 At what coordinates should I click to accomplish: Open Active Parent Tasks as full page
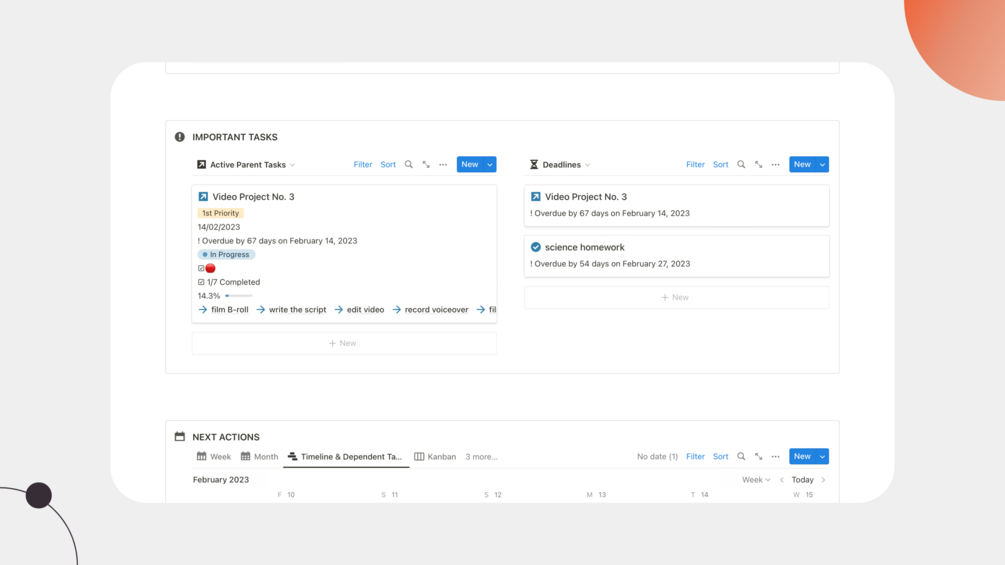426,165
